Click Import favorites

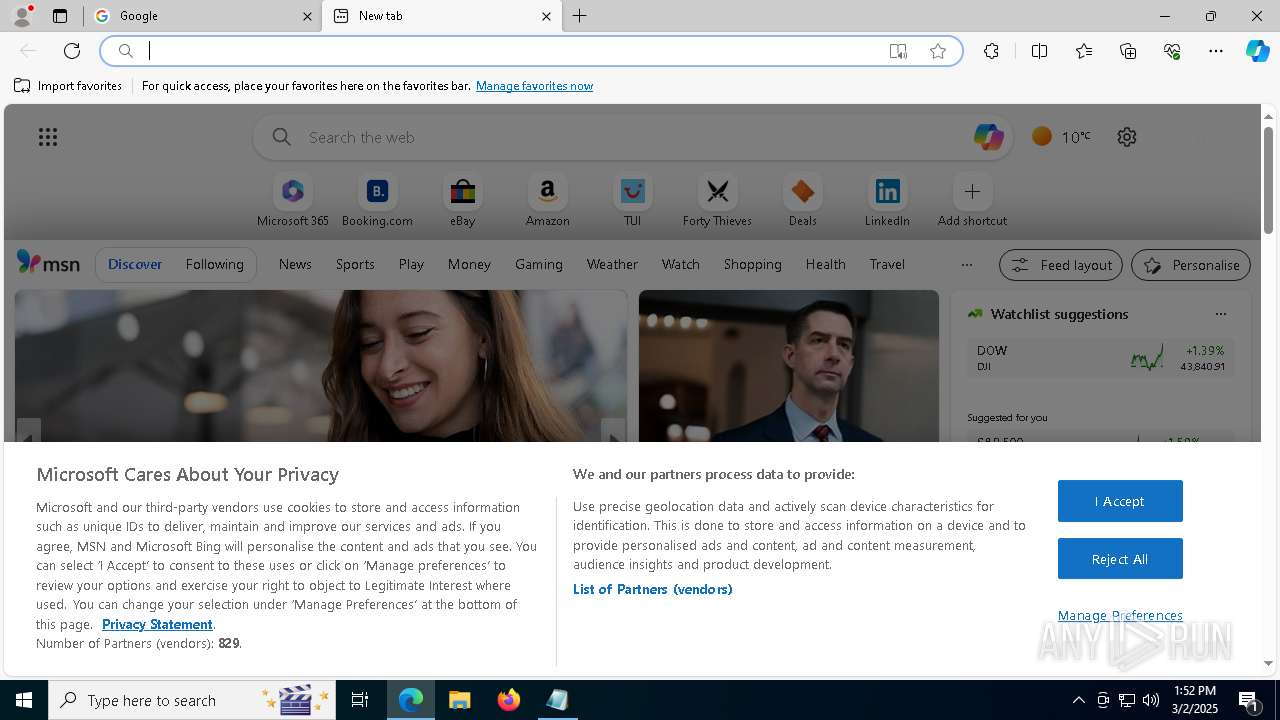tap(68, 86)
